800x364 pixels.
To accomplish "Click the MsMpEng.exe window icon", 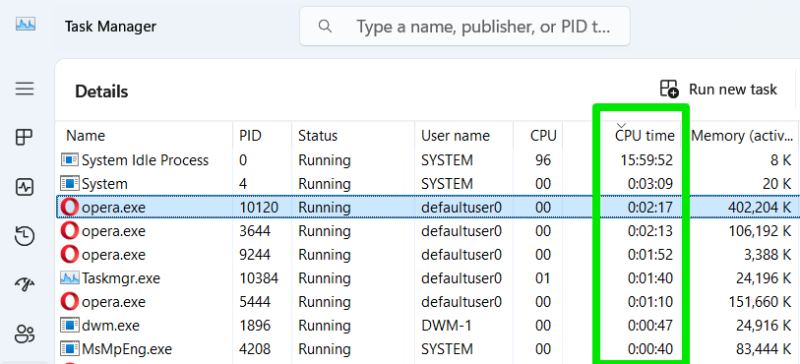I will (x=69, y=349).
